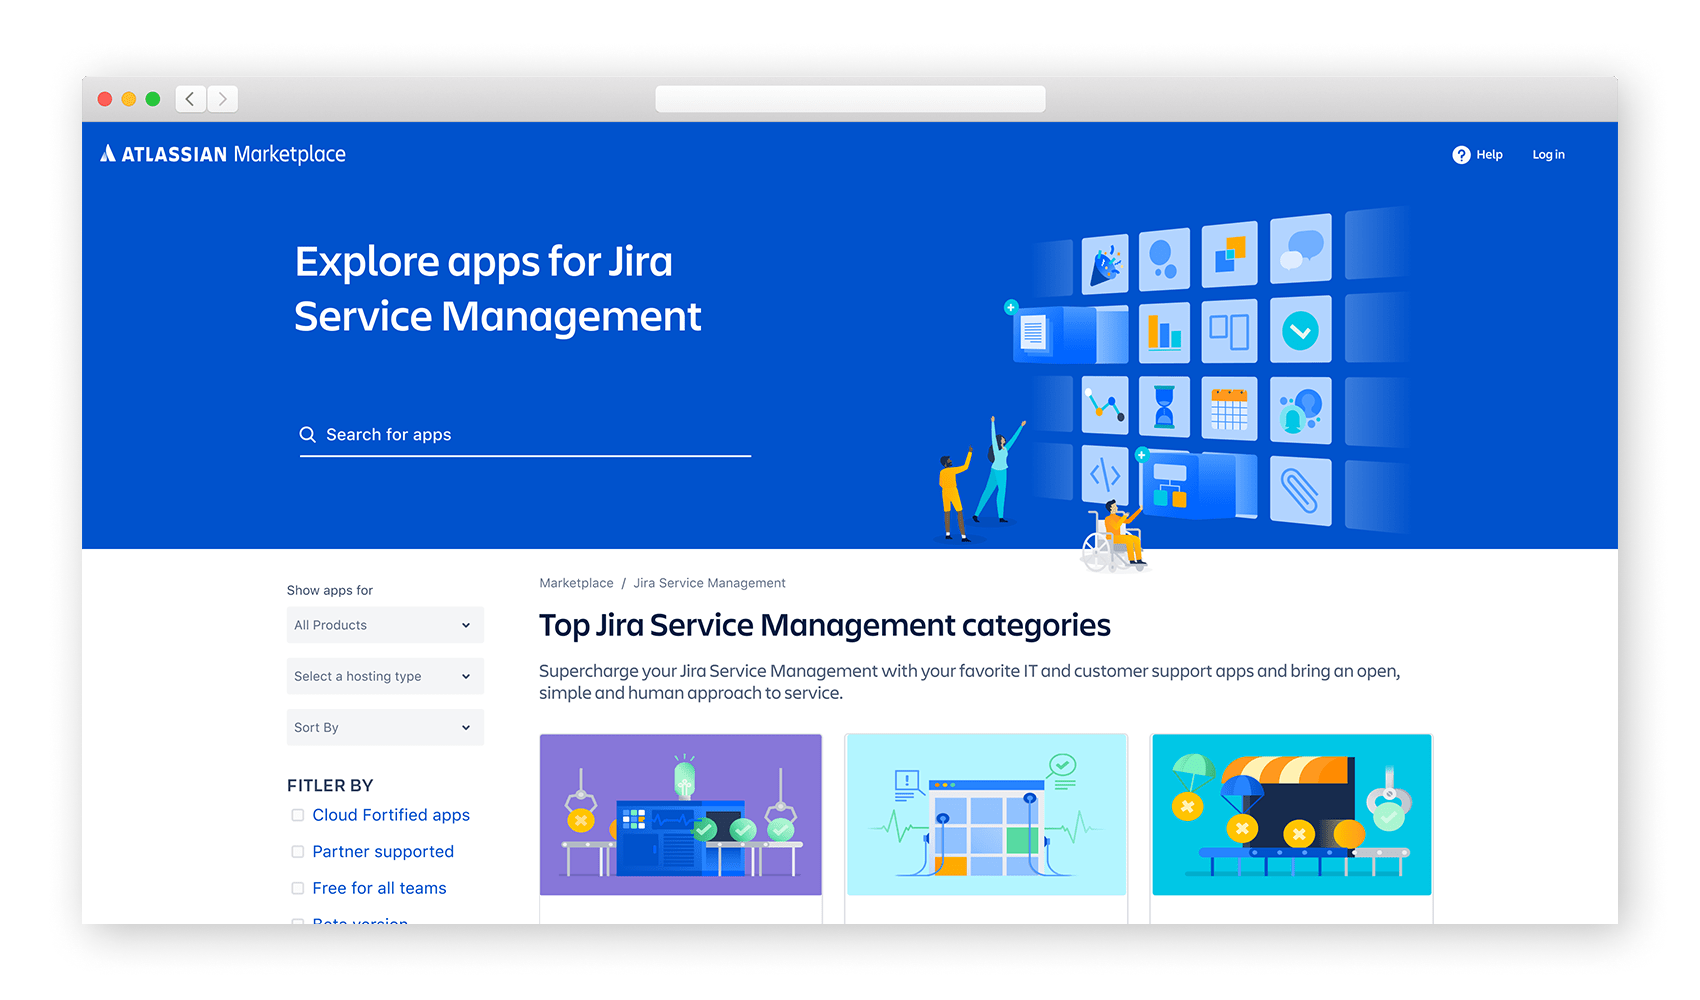Click the calendar tile in hero
The width and height of the screenshot is (1700, 1000).
(x=1229, y=409)
